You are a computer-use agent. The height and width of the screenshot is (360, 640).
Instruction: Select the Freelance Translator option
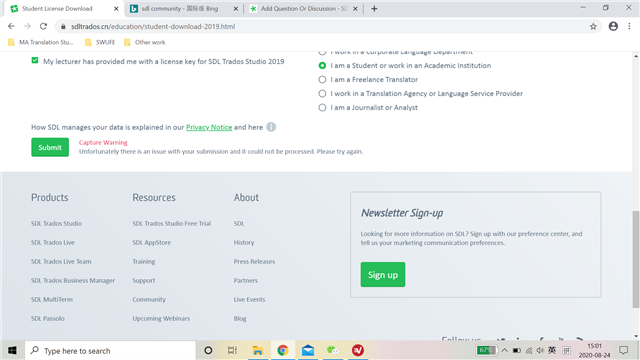coord(322,80)
